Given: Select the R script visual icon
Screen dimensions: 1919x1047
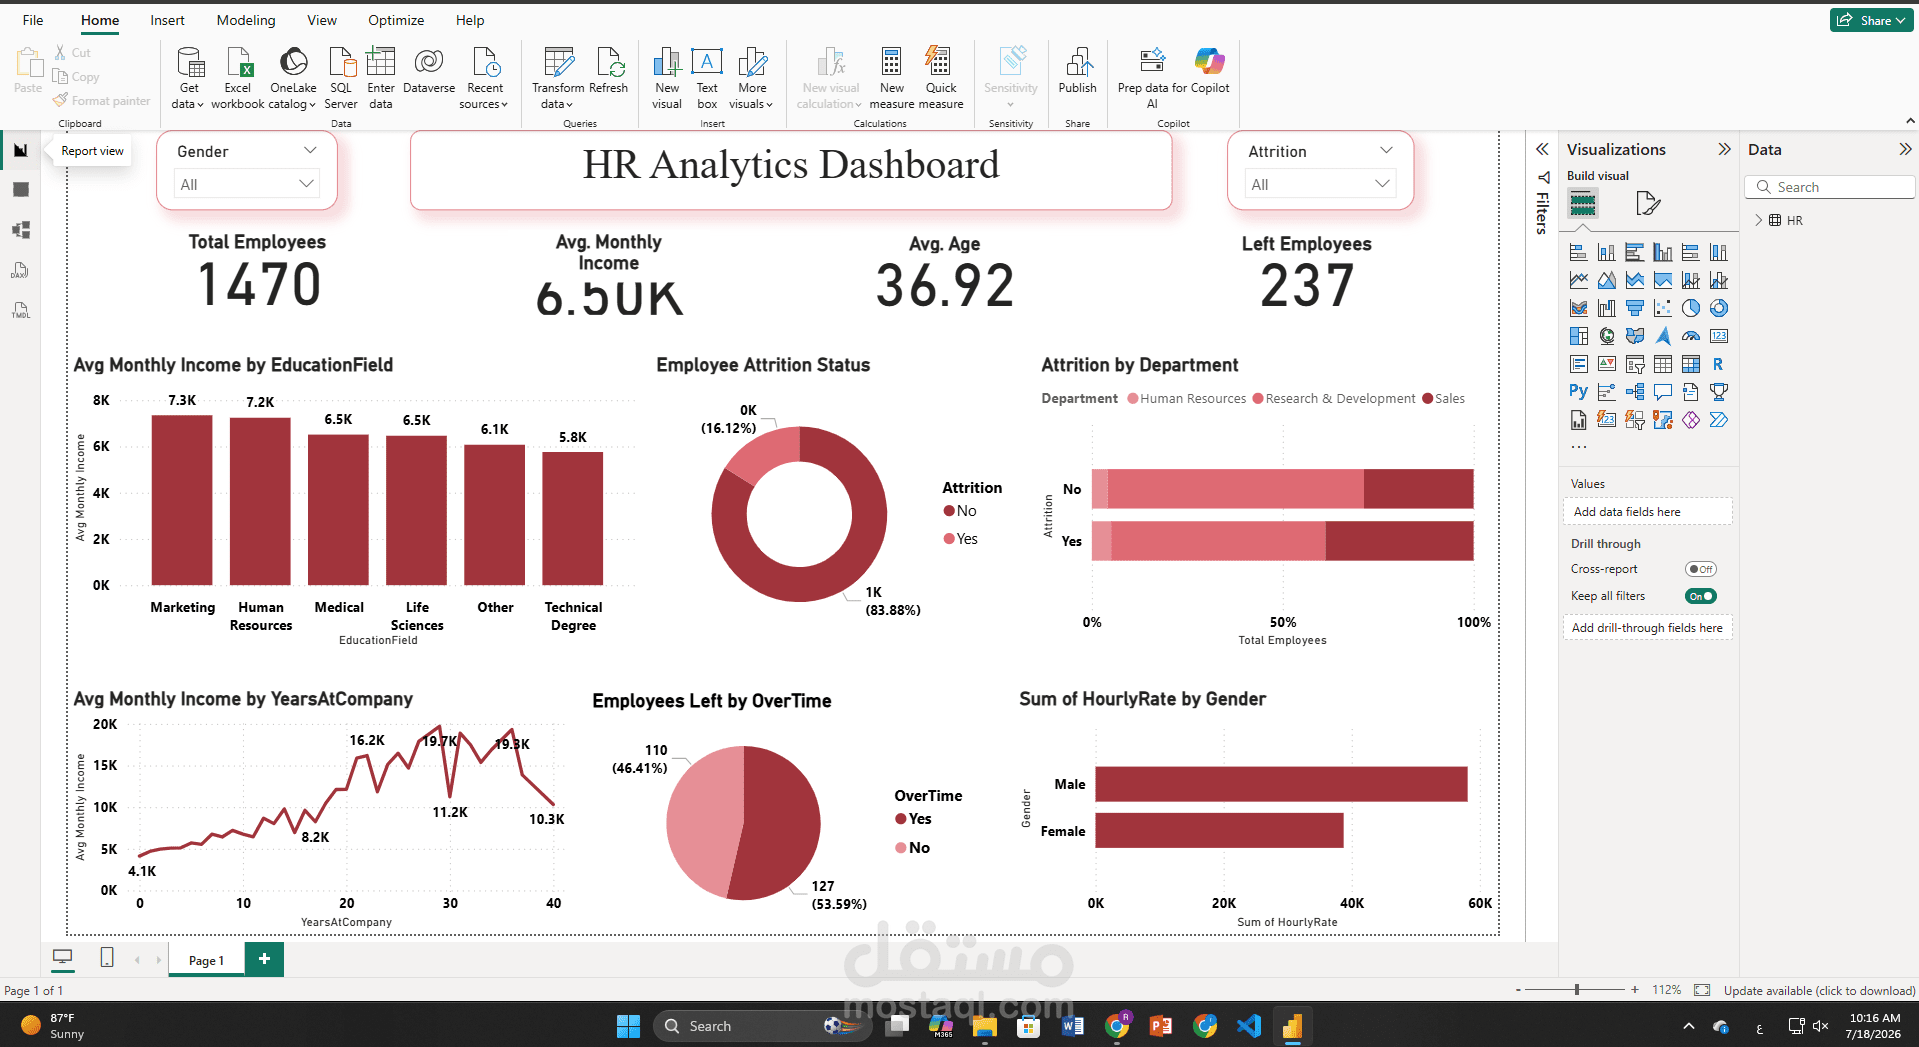Looking at the screenshot, I should [1719, 364].
